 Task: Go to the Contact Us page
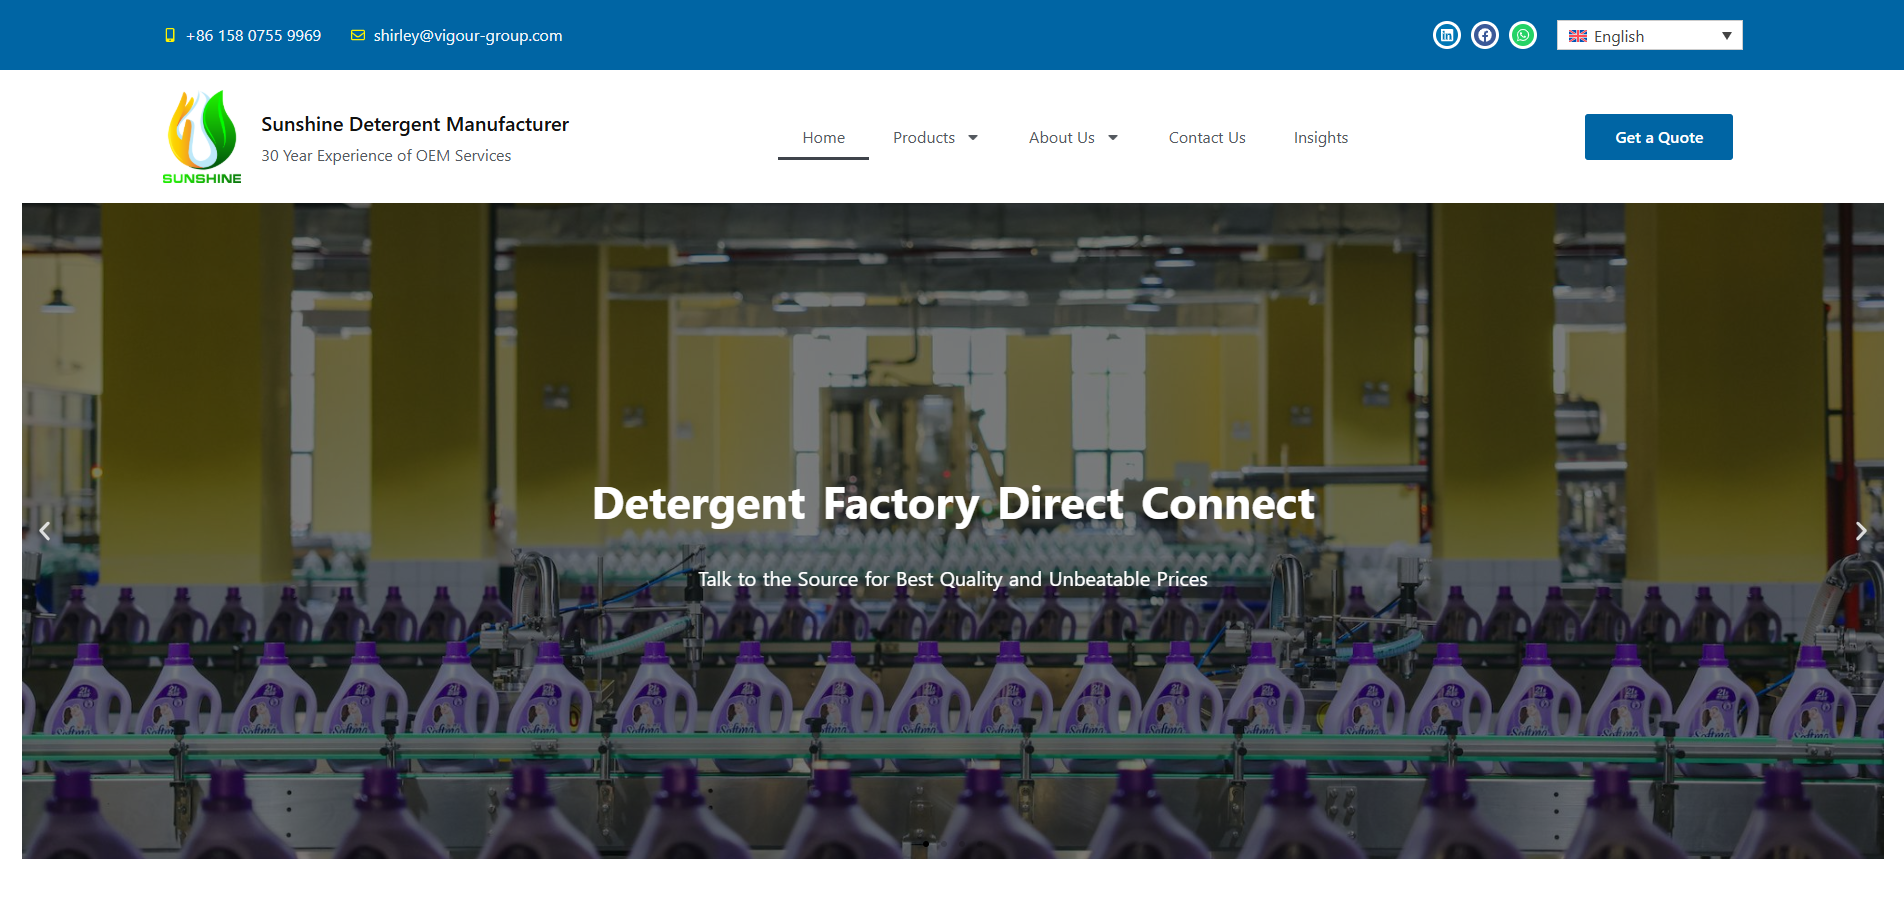[x=1207, y=138]
